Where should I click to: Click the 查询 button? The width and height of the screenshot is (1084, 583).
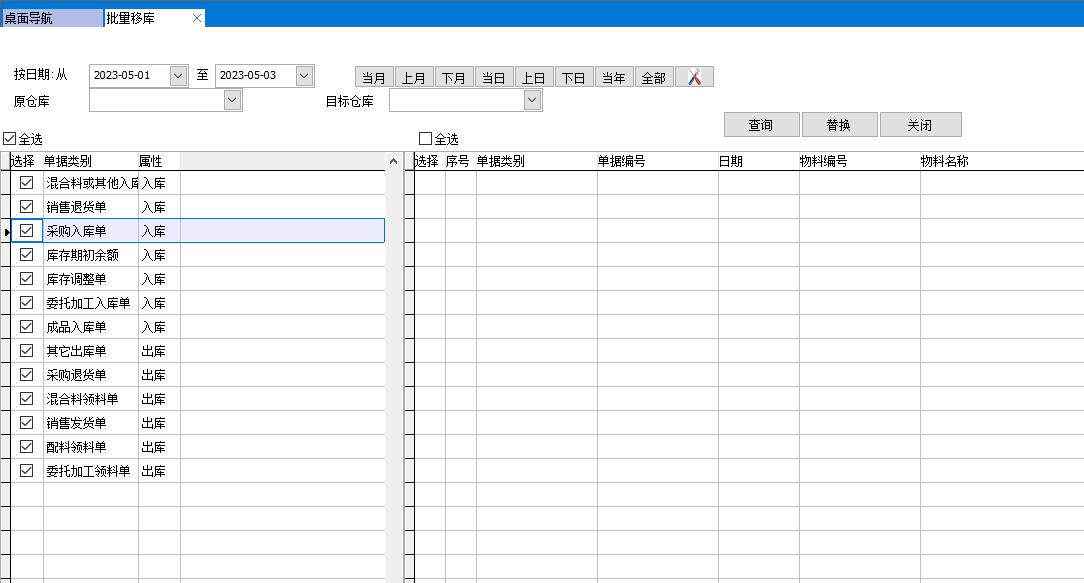761,125
